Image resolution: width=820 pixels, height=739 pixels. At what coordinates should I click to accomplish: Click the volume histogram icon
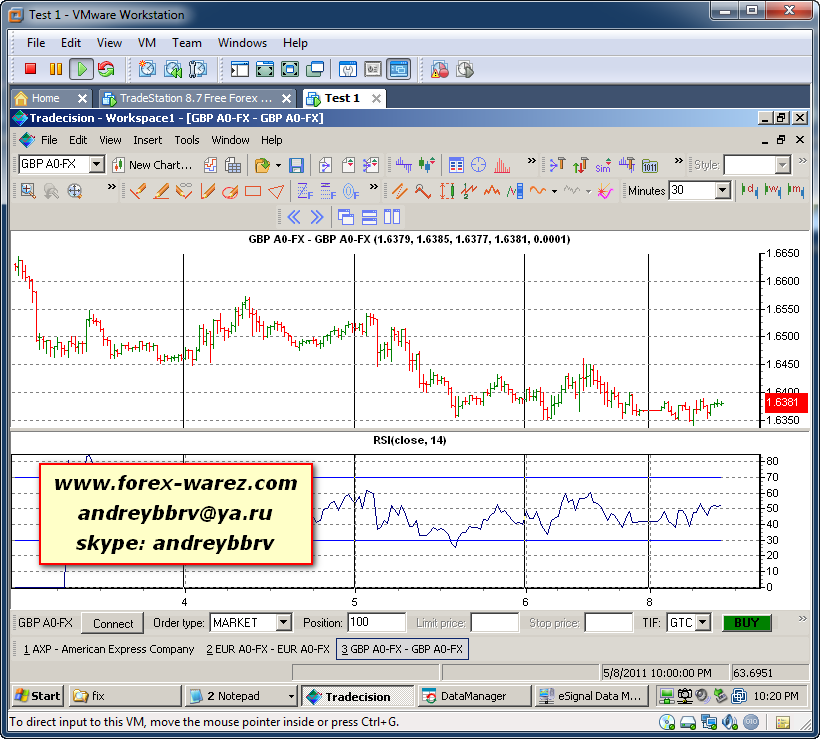[504, 165]
